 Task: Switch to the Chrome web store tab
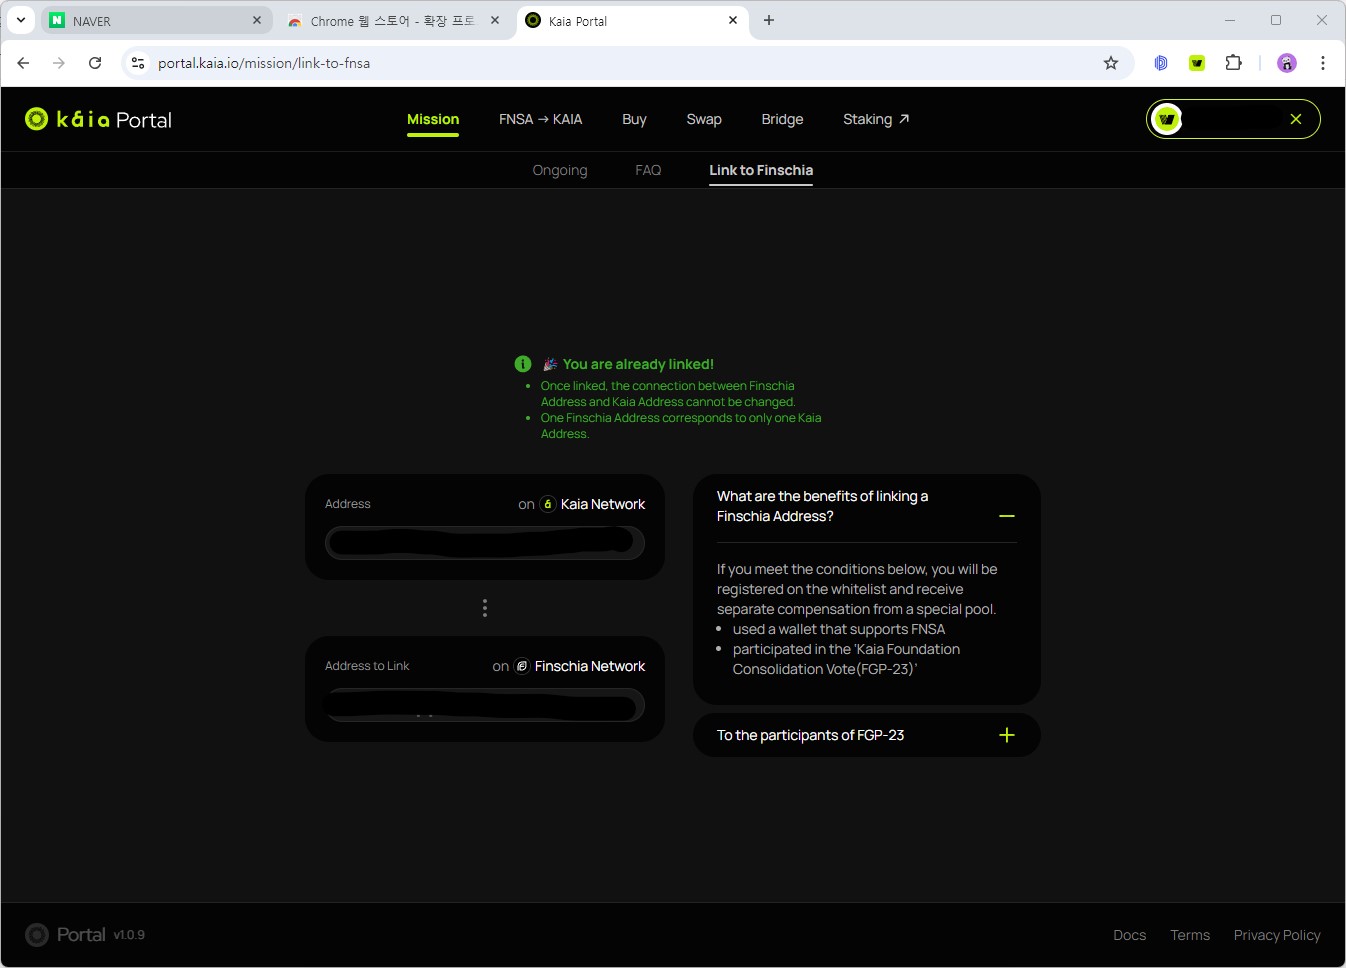click(394, 21)
